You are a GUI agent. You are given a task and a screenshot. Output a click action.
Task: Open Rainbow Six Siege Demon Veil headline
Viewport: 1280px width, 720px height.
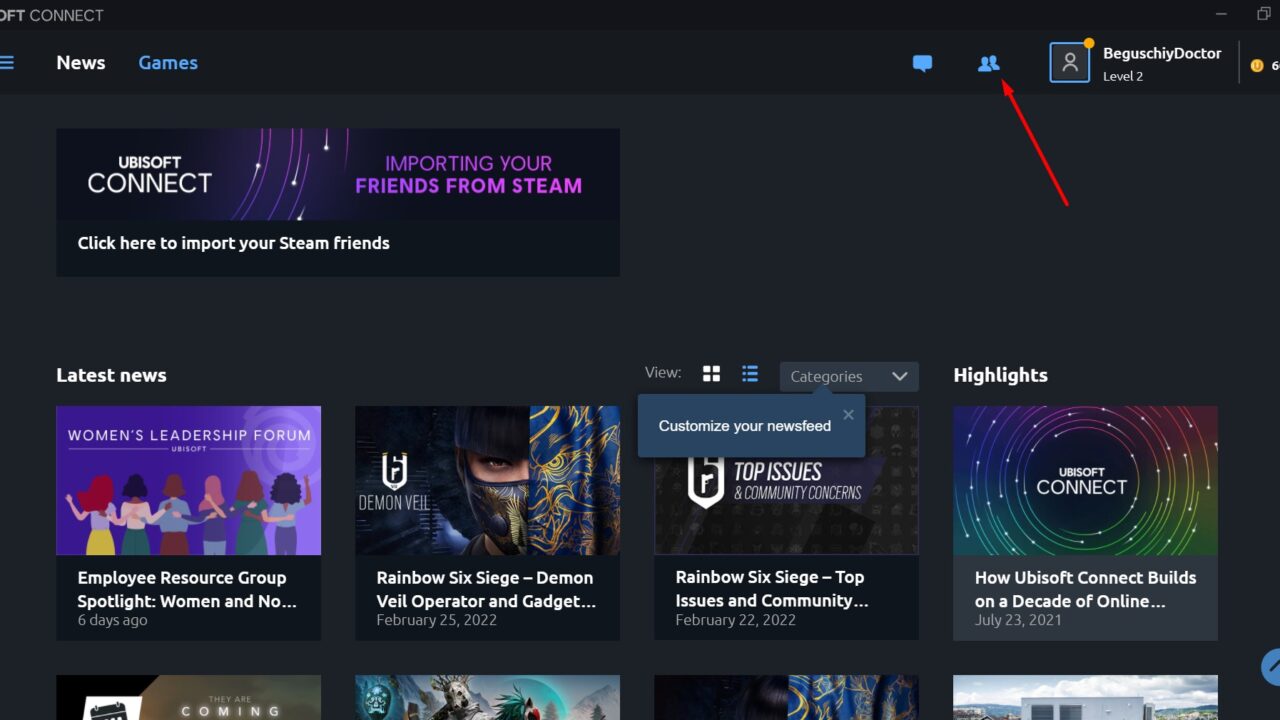486,589
